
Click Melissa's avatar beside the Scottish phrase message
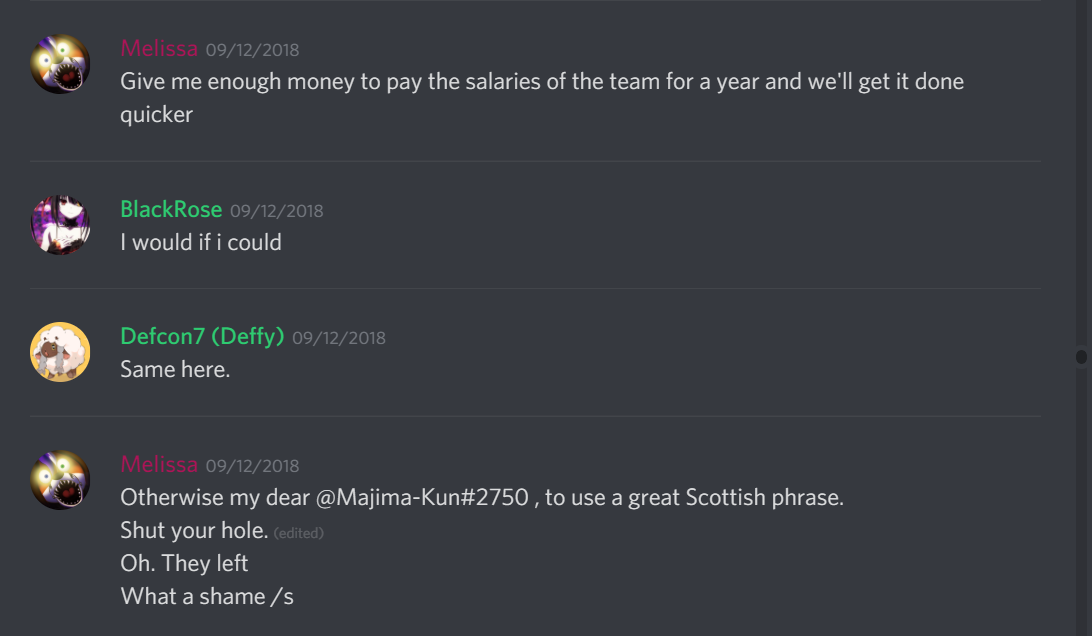[61, 480]
